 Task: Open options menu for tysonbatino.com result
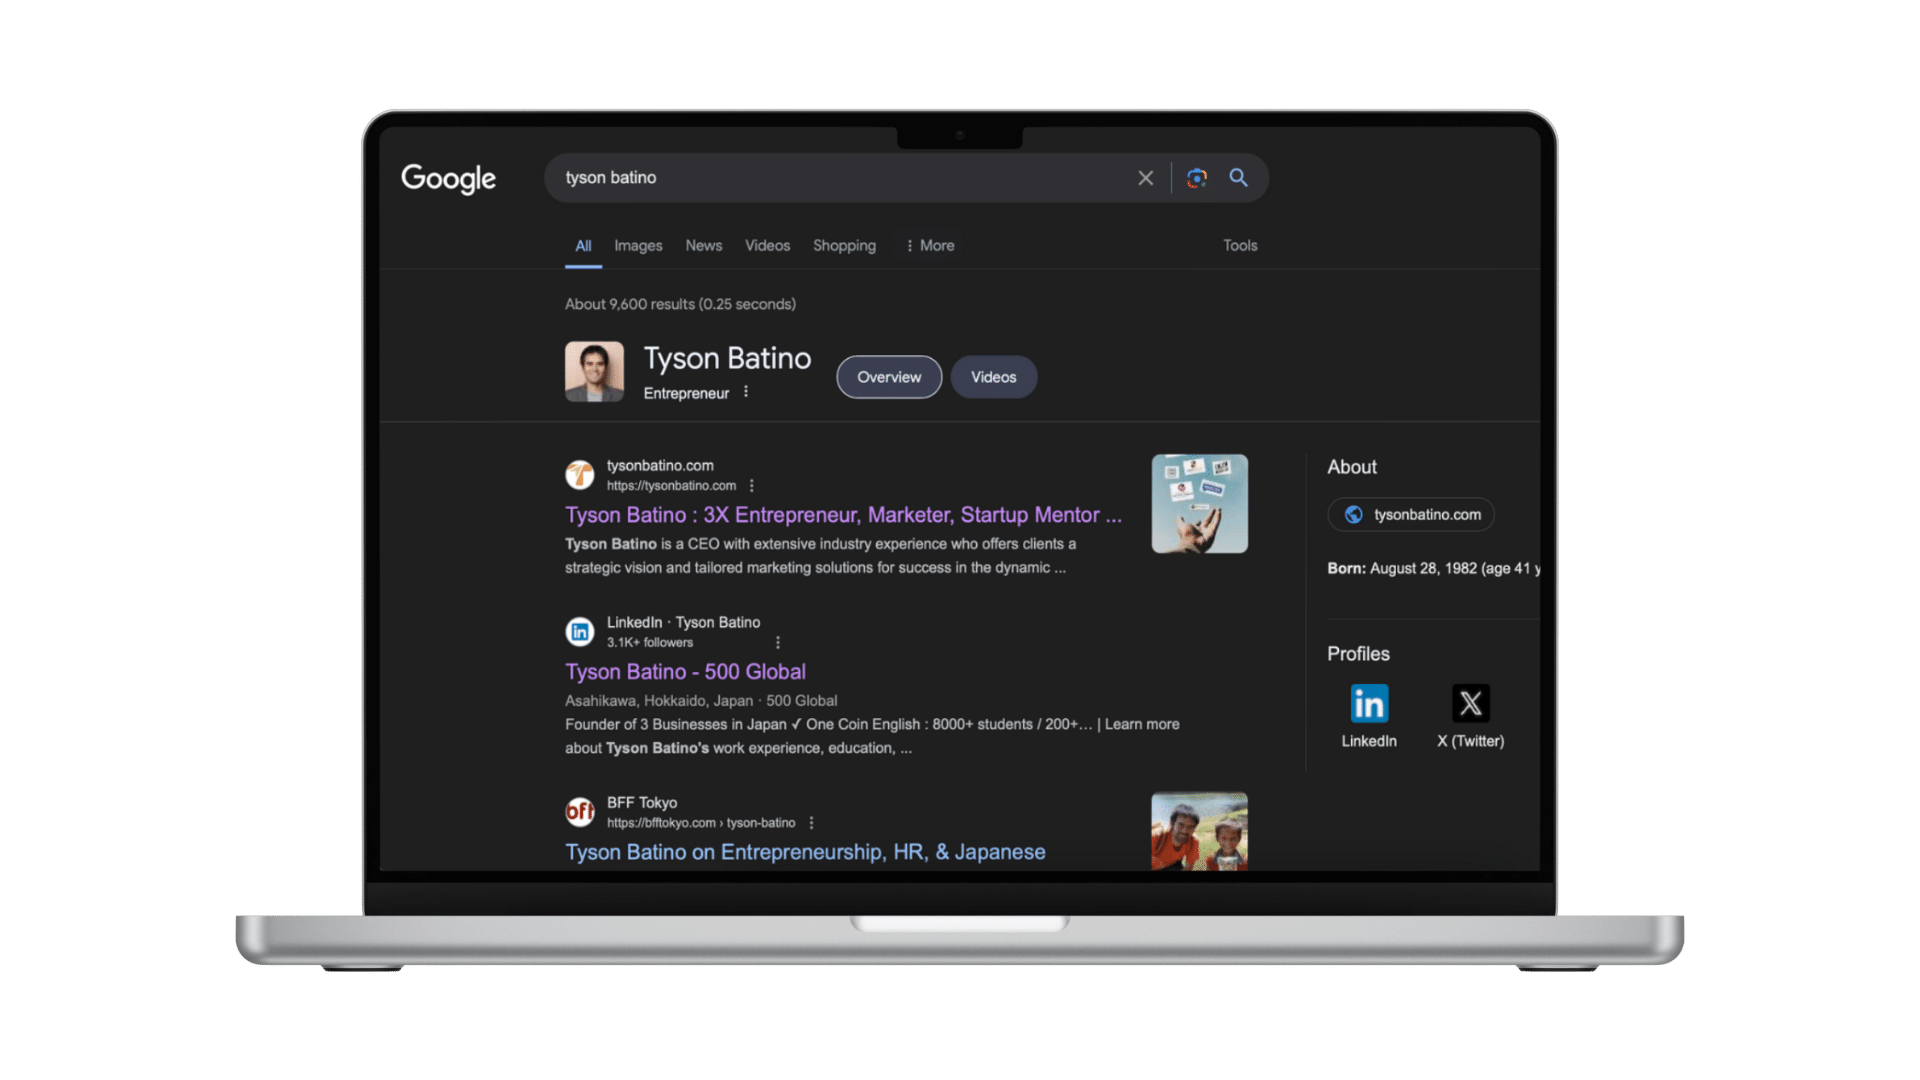click(752, 486)
